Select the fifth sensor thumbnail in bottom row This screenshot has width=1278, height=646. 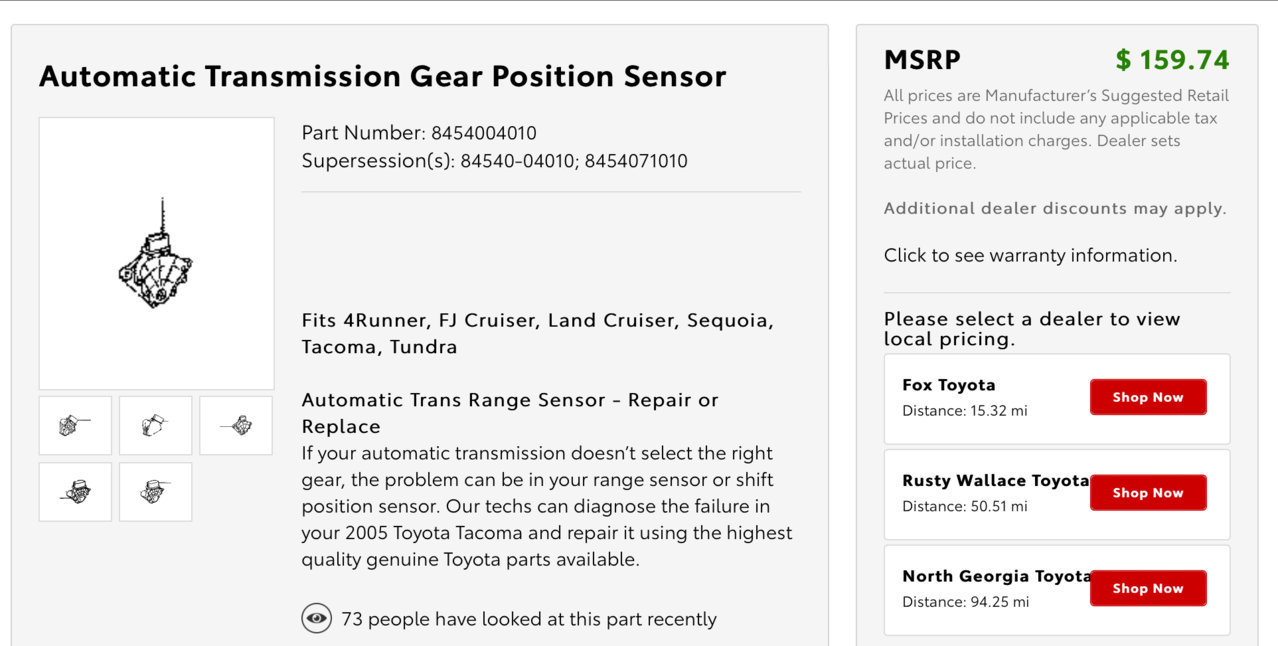click(156, 491)
